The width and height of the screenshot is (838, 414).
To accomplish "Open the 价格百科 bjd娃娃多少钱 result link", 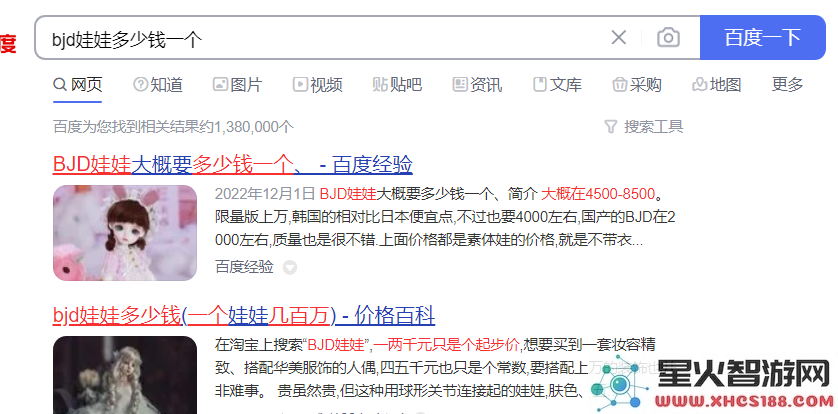I will (x=244, y=316).
